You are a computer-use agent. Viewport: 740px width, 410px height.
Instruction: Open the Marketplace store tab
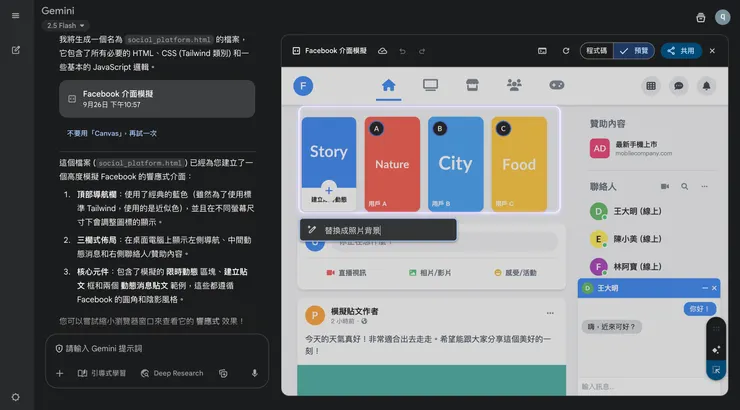click(472, 85)
